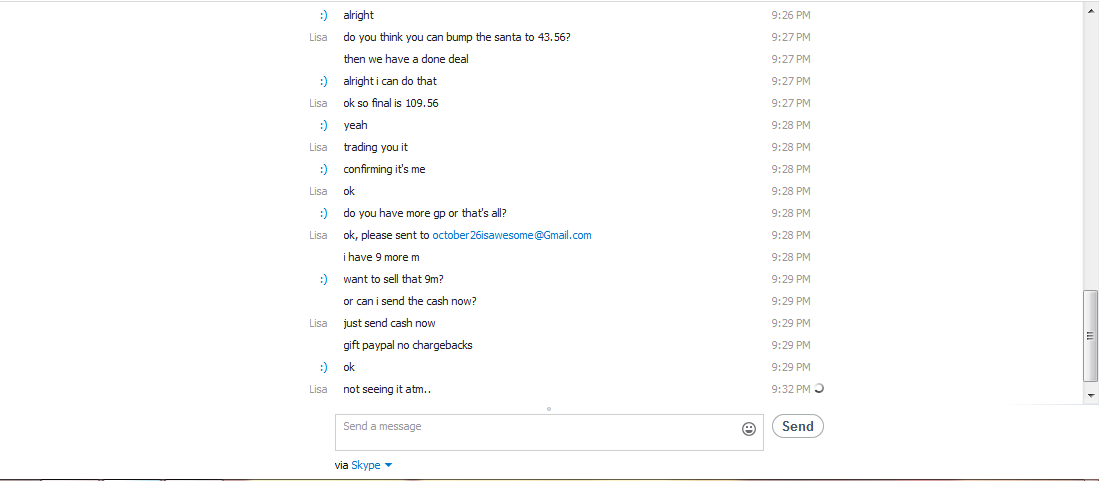
Task: Click the smiley sender icon beside "want to sell that 9m?"
Action: (323, 279)
